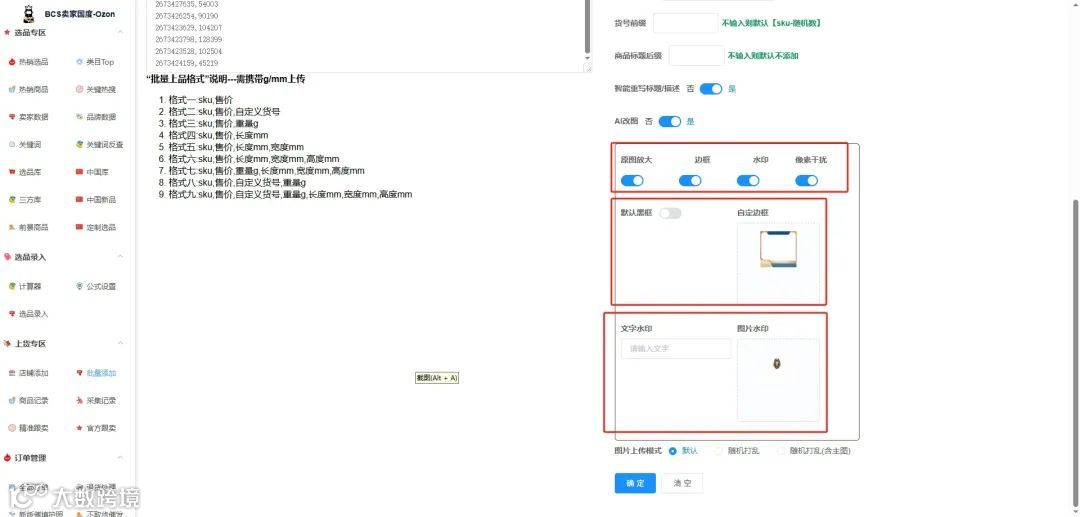Open 采集记录 sidebar entry
This screenshot has width=1080, height=517.
pos(96,401)
